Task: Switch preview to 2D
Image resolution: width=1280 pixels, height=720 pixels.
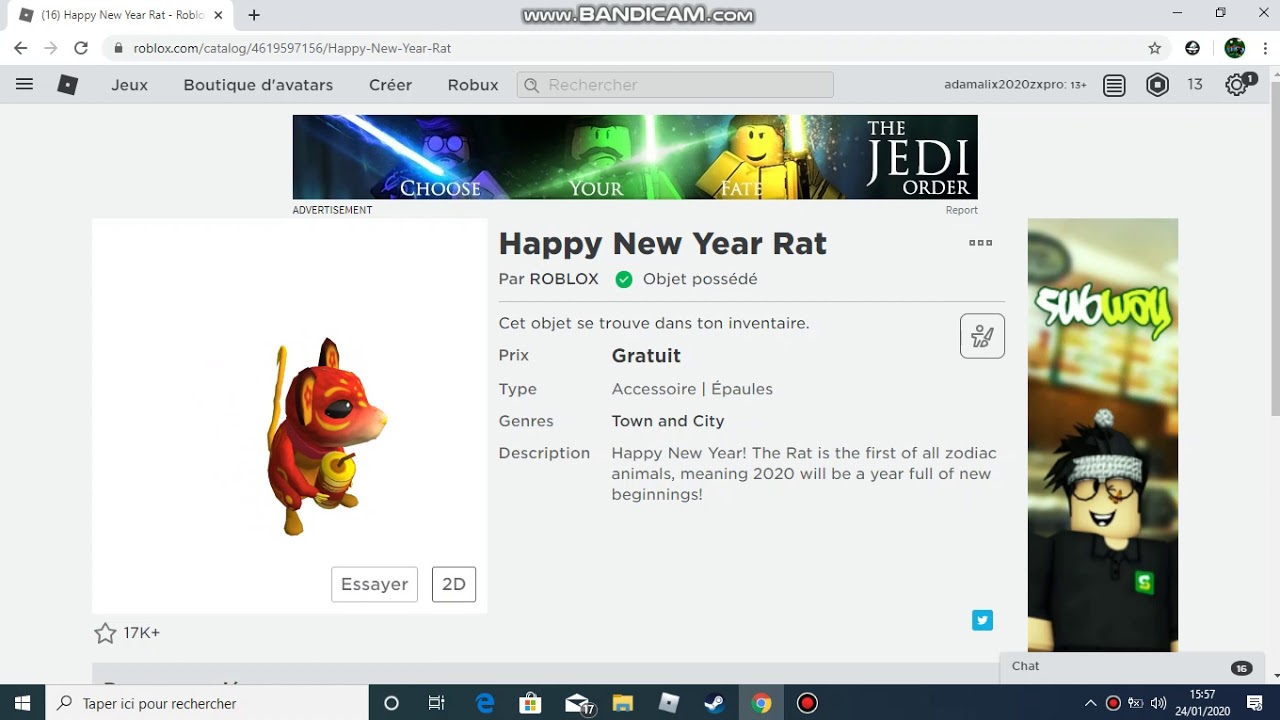Action: (454, 584)
